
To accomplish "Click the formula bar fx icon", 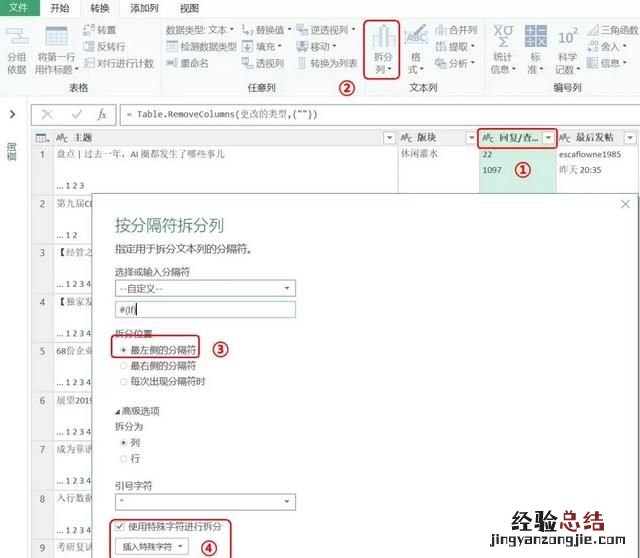I will [x=102, y=115].
